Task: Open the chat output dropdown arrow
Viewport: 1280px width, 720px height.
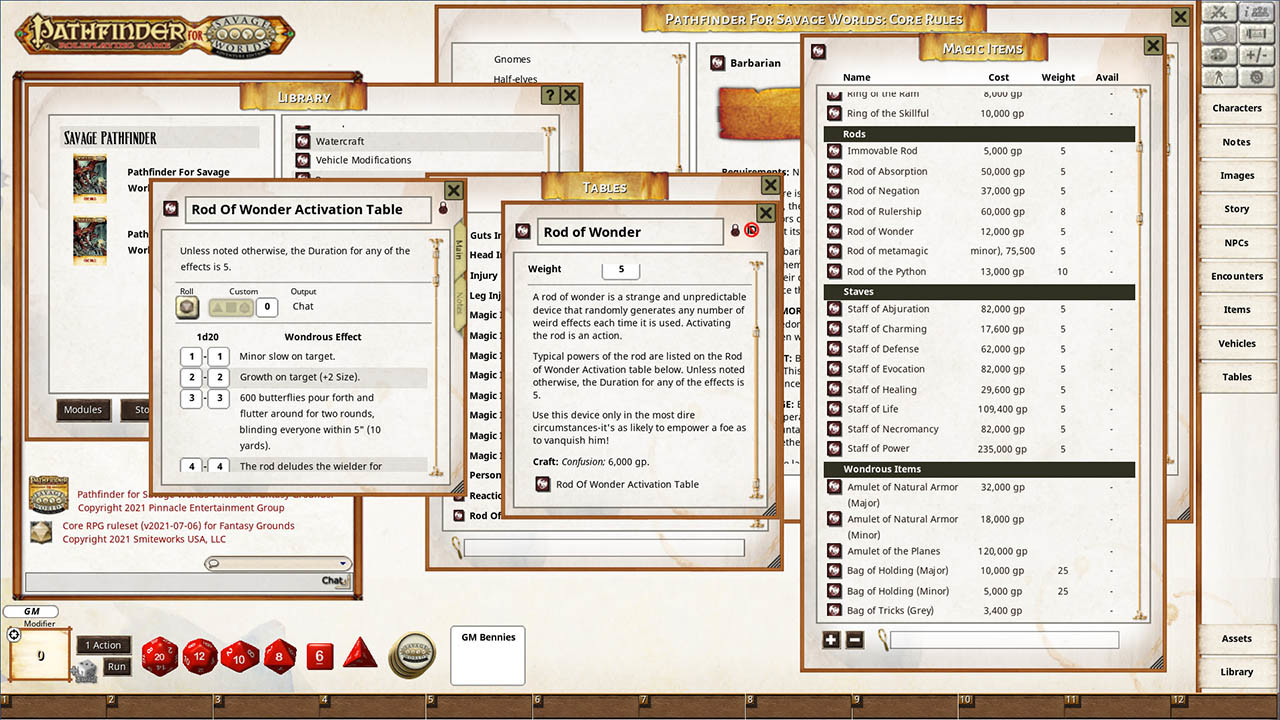Action: click(343, 562)
